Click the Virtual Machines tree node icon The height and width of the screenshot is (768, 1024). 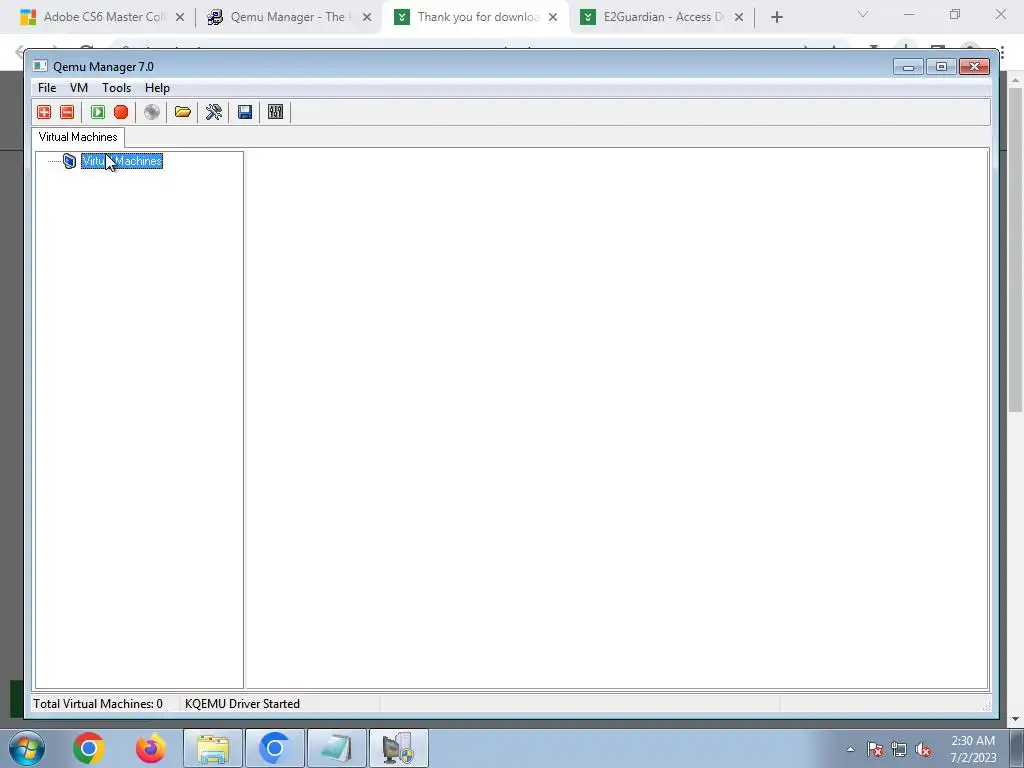69,161
